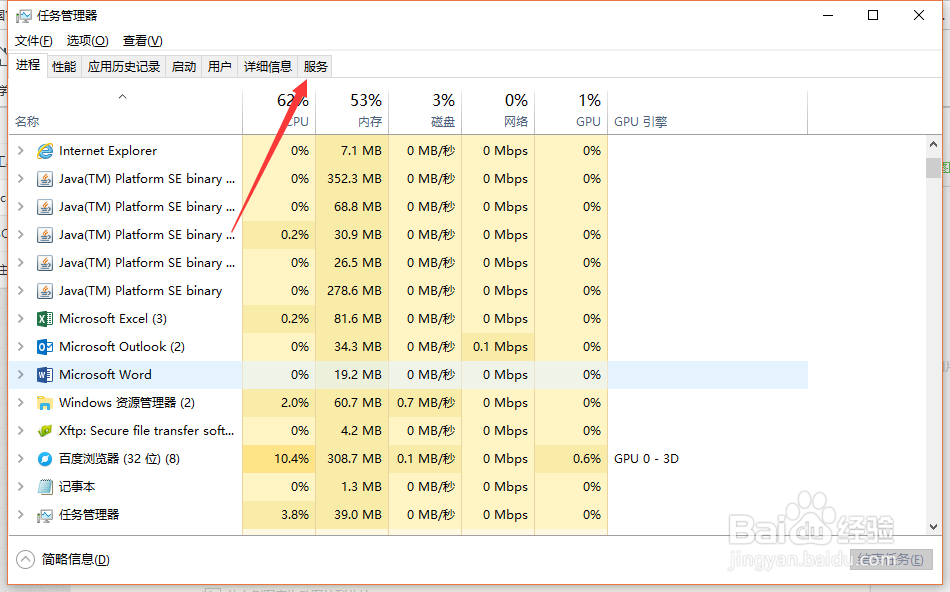Click the Java icon in the 68.8 MB row

point(45,207)
